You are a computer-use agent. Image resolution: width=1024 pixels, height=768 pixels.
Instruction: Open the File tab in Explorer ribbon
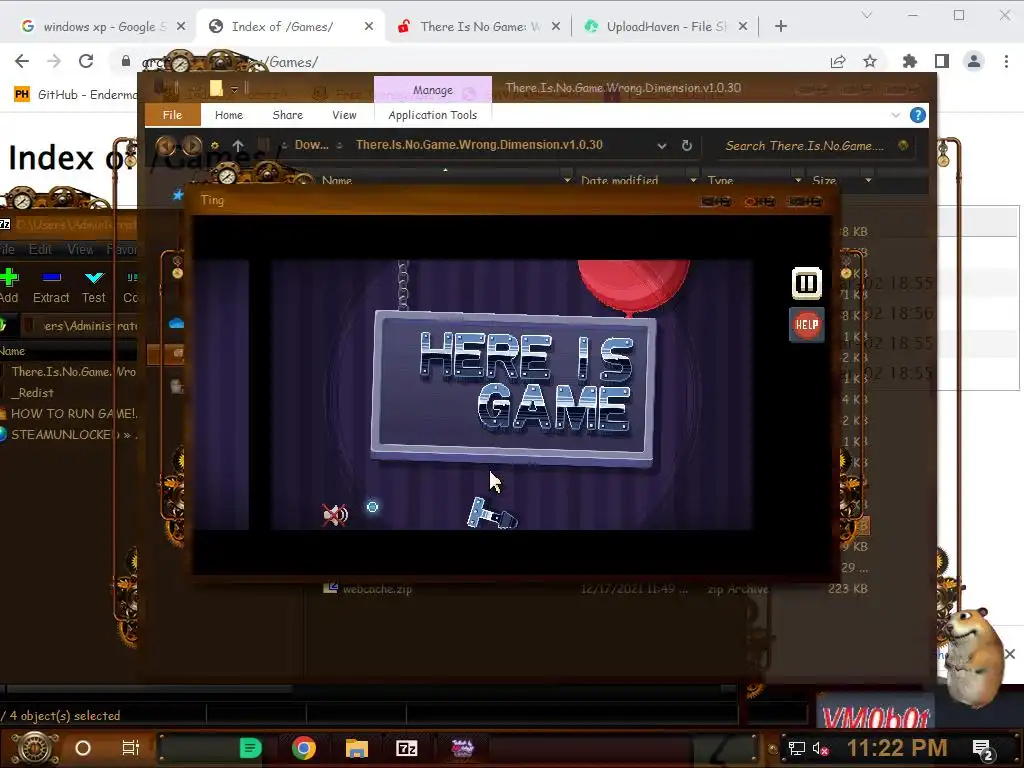(172, 115)
